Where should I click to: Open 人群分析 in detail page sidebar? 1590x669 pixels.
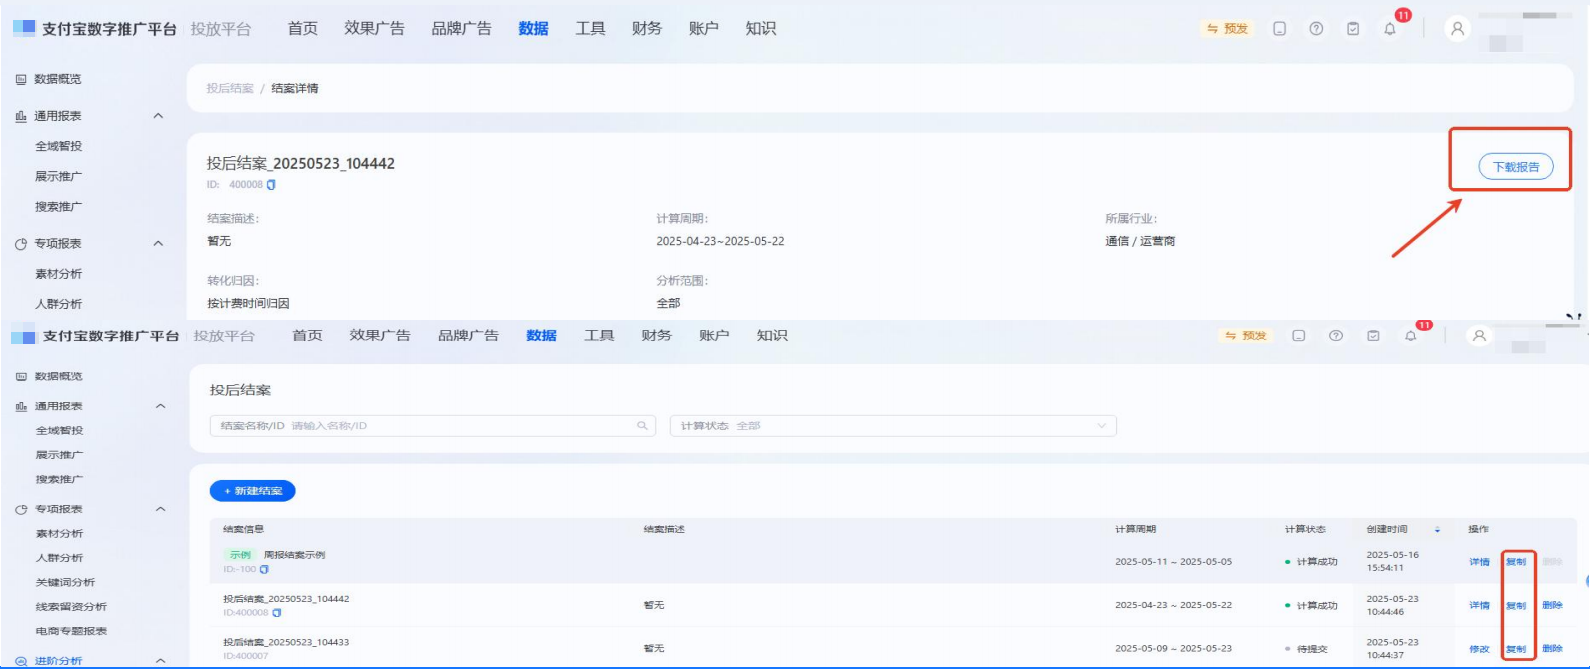pyautogui.click(x=59, y=304)
